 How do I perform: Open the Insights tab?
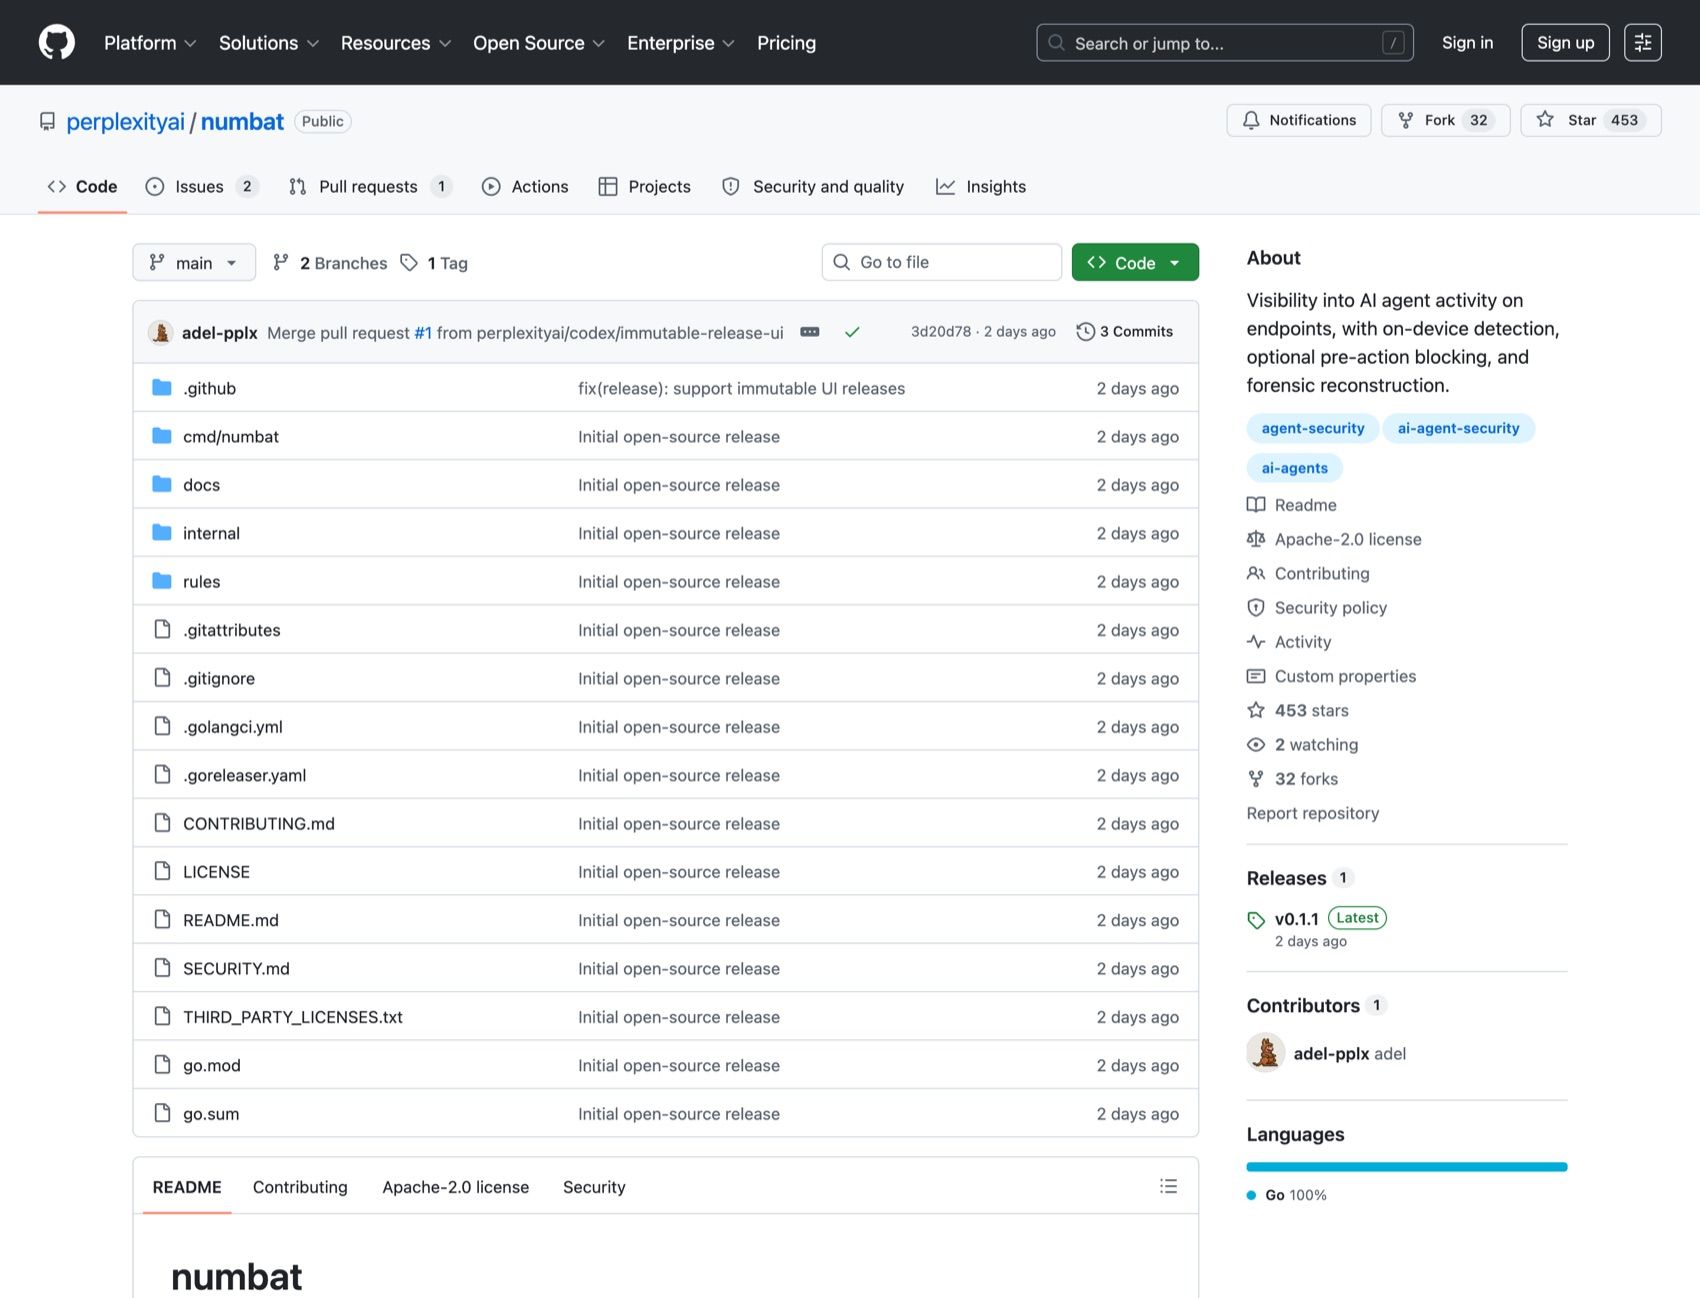(x=981, y=187)
